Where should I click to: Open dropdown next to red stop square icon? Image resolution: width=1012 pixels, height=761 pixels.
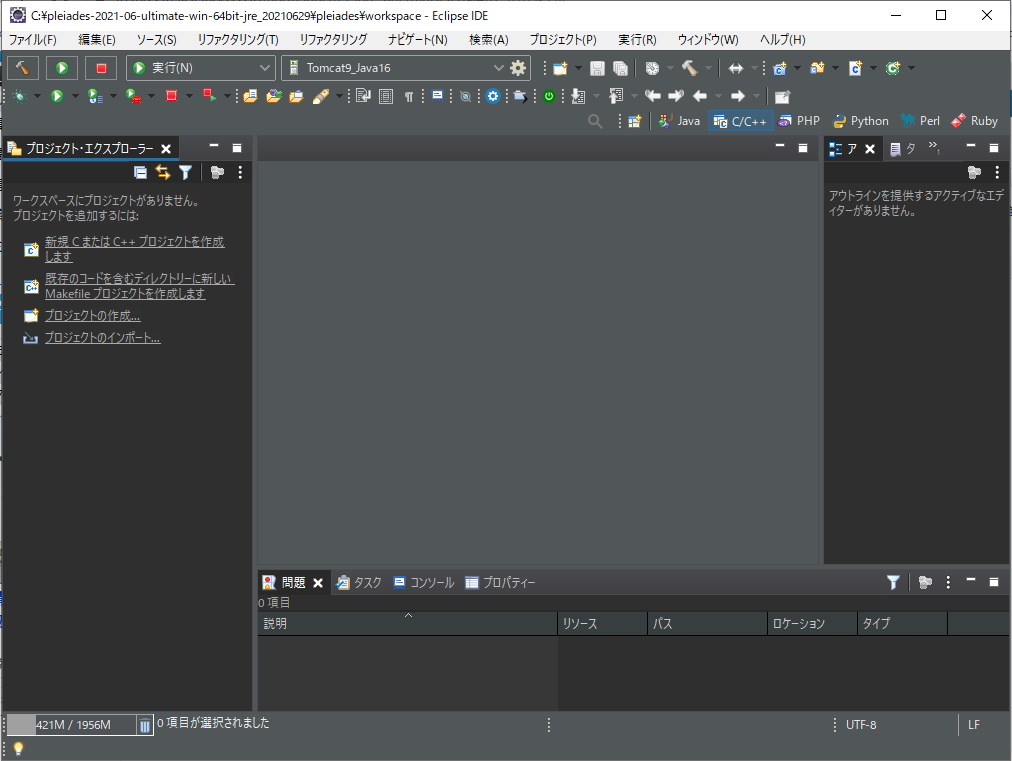pos(189,97)
